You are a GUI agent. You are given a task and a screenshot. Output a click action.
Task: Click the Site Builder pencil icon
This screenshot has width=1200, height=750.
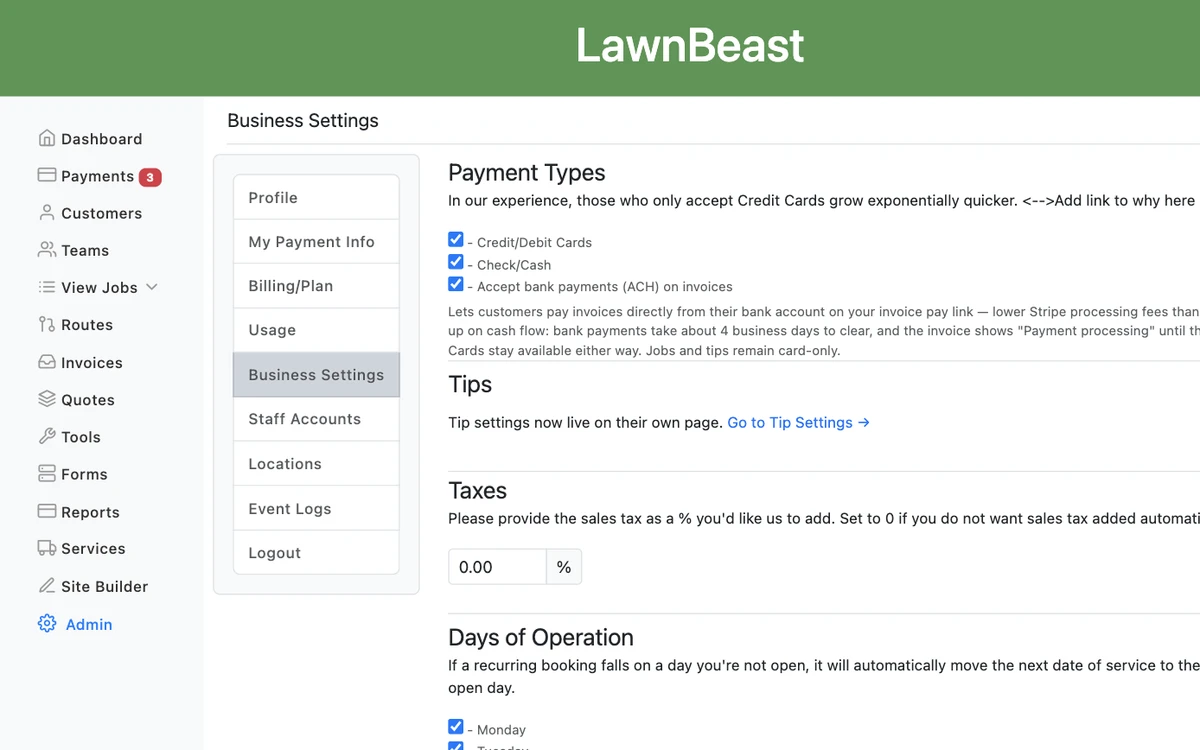coord(46,586)
